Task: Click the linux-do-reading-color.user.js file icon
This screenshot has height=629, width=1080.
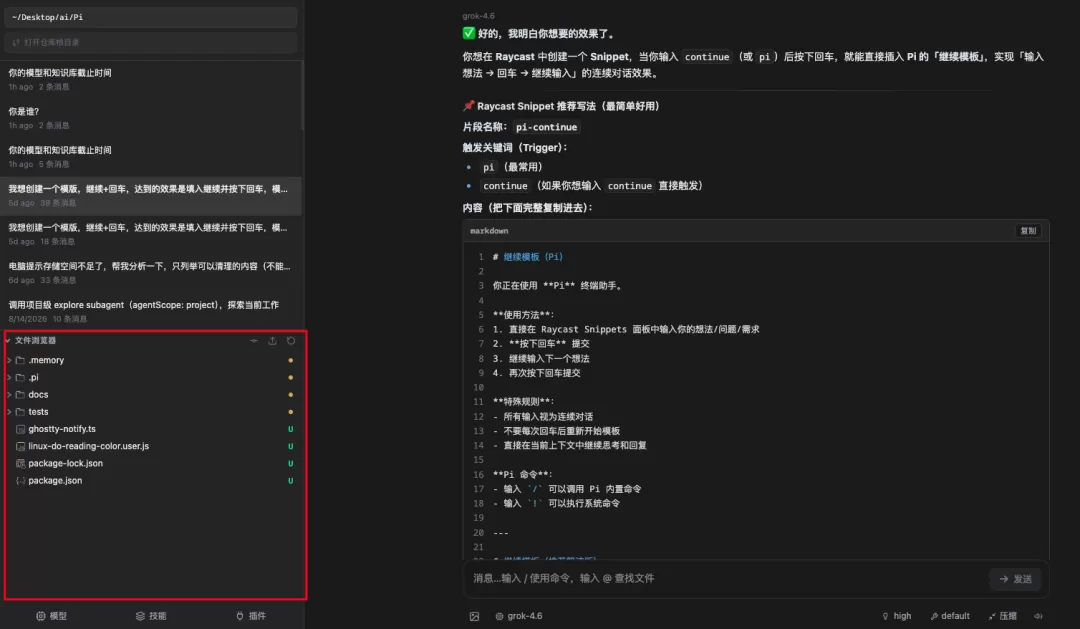Action: coord(20,446)
